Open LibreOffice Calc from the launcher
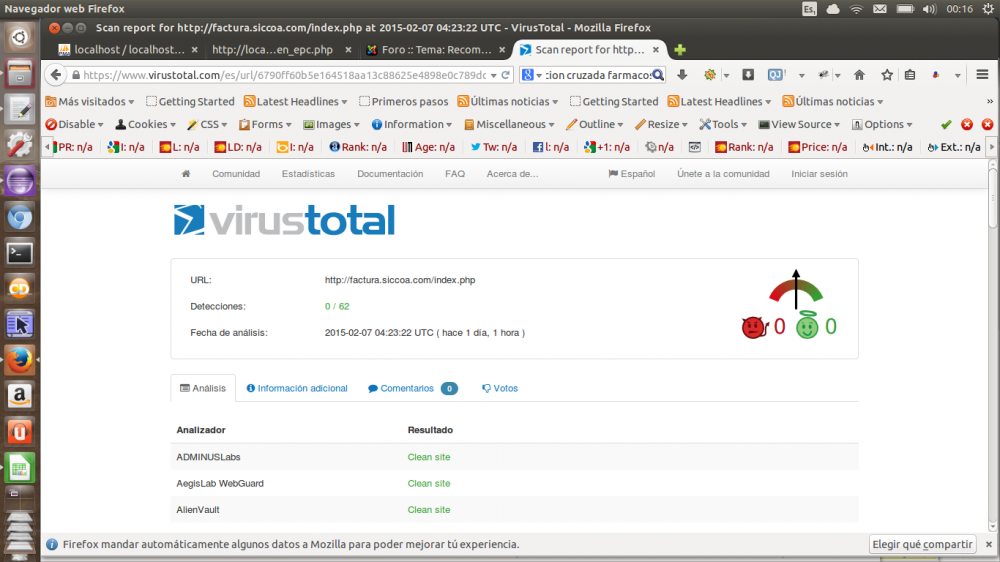 click(20, 468)
